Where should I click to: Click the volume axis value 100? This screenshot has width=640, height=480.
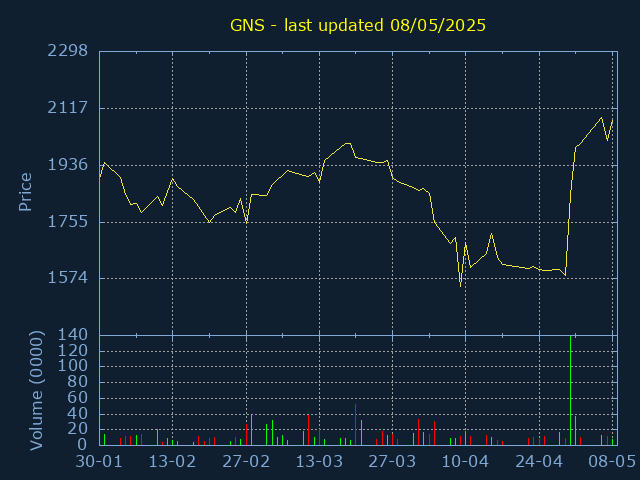click(73, 366)
